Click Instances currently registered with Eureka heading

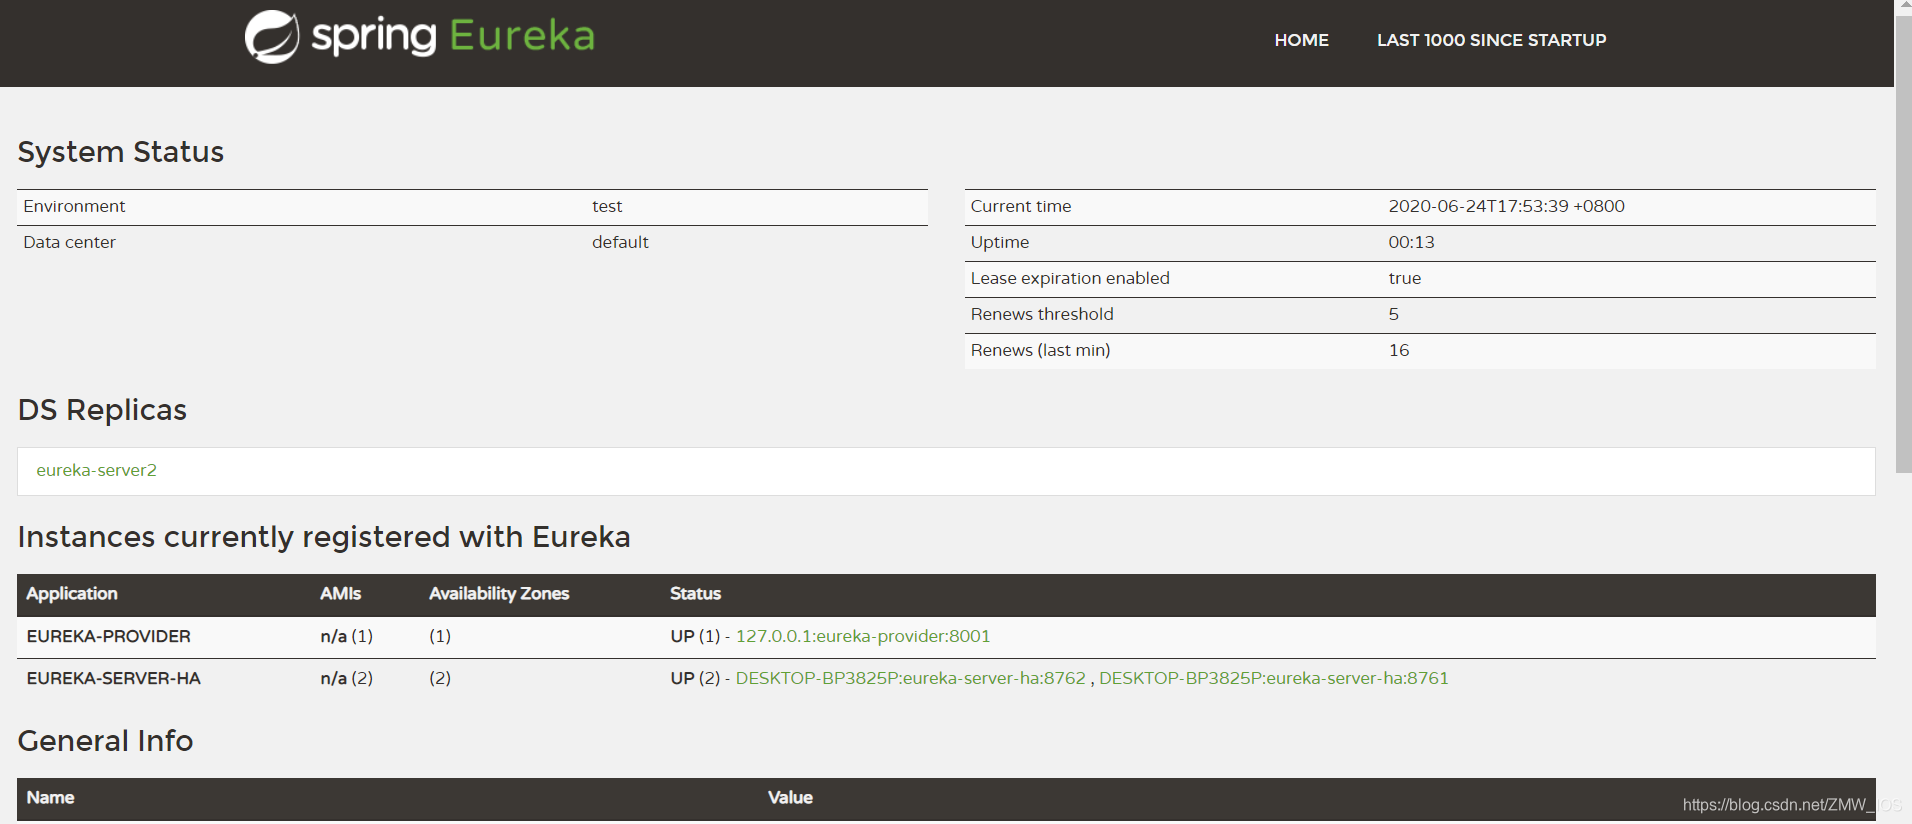[324, 537]
